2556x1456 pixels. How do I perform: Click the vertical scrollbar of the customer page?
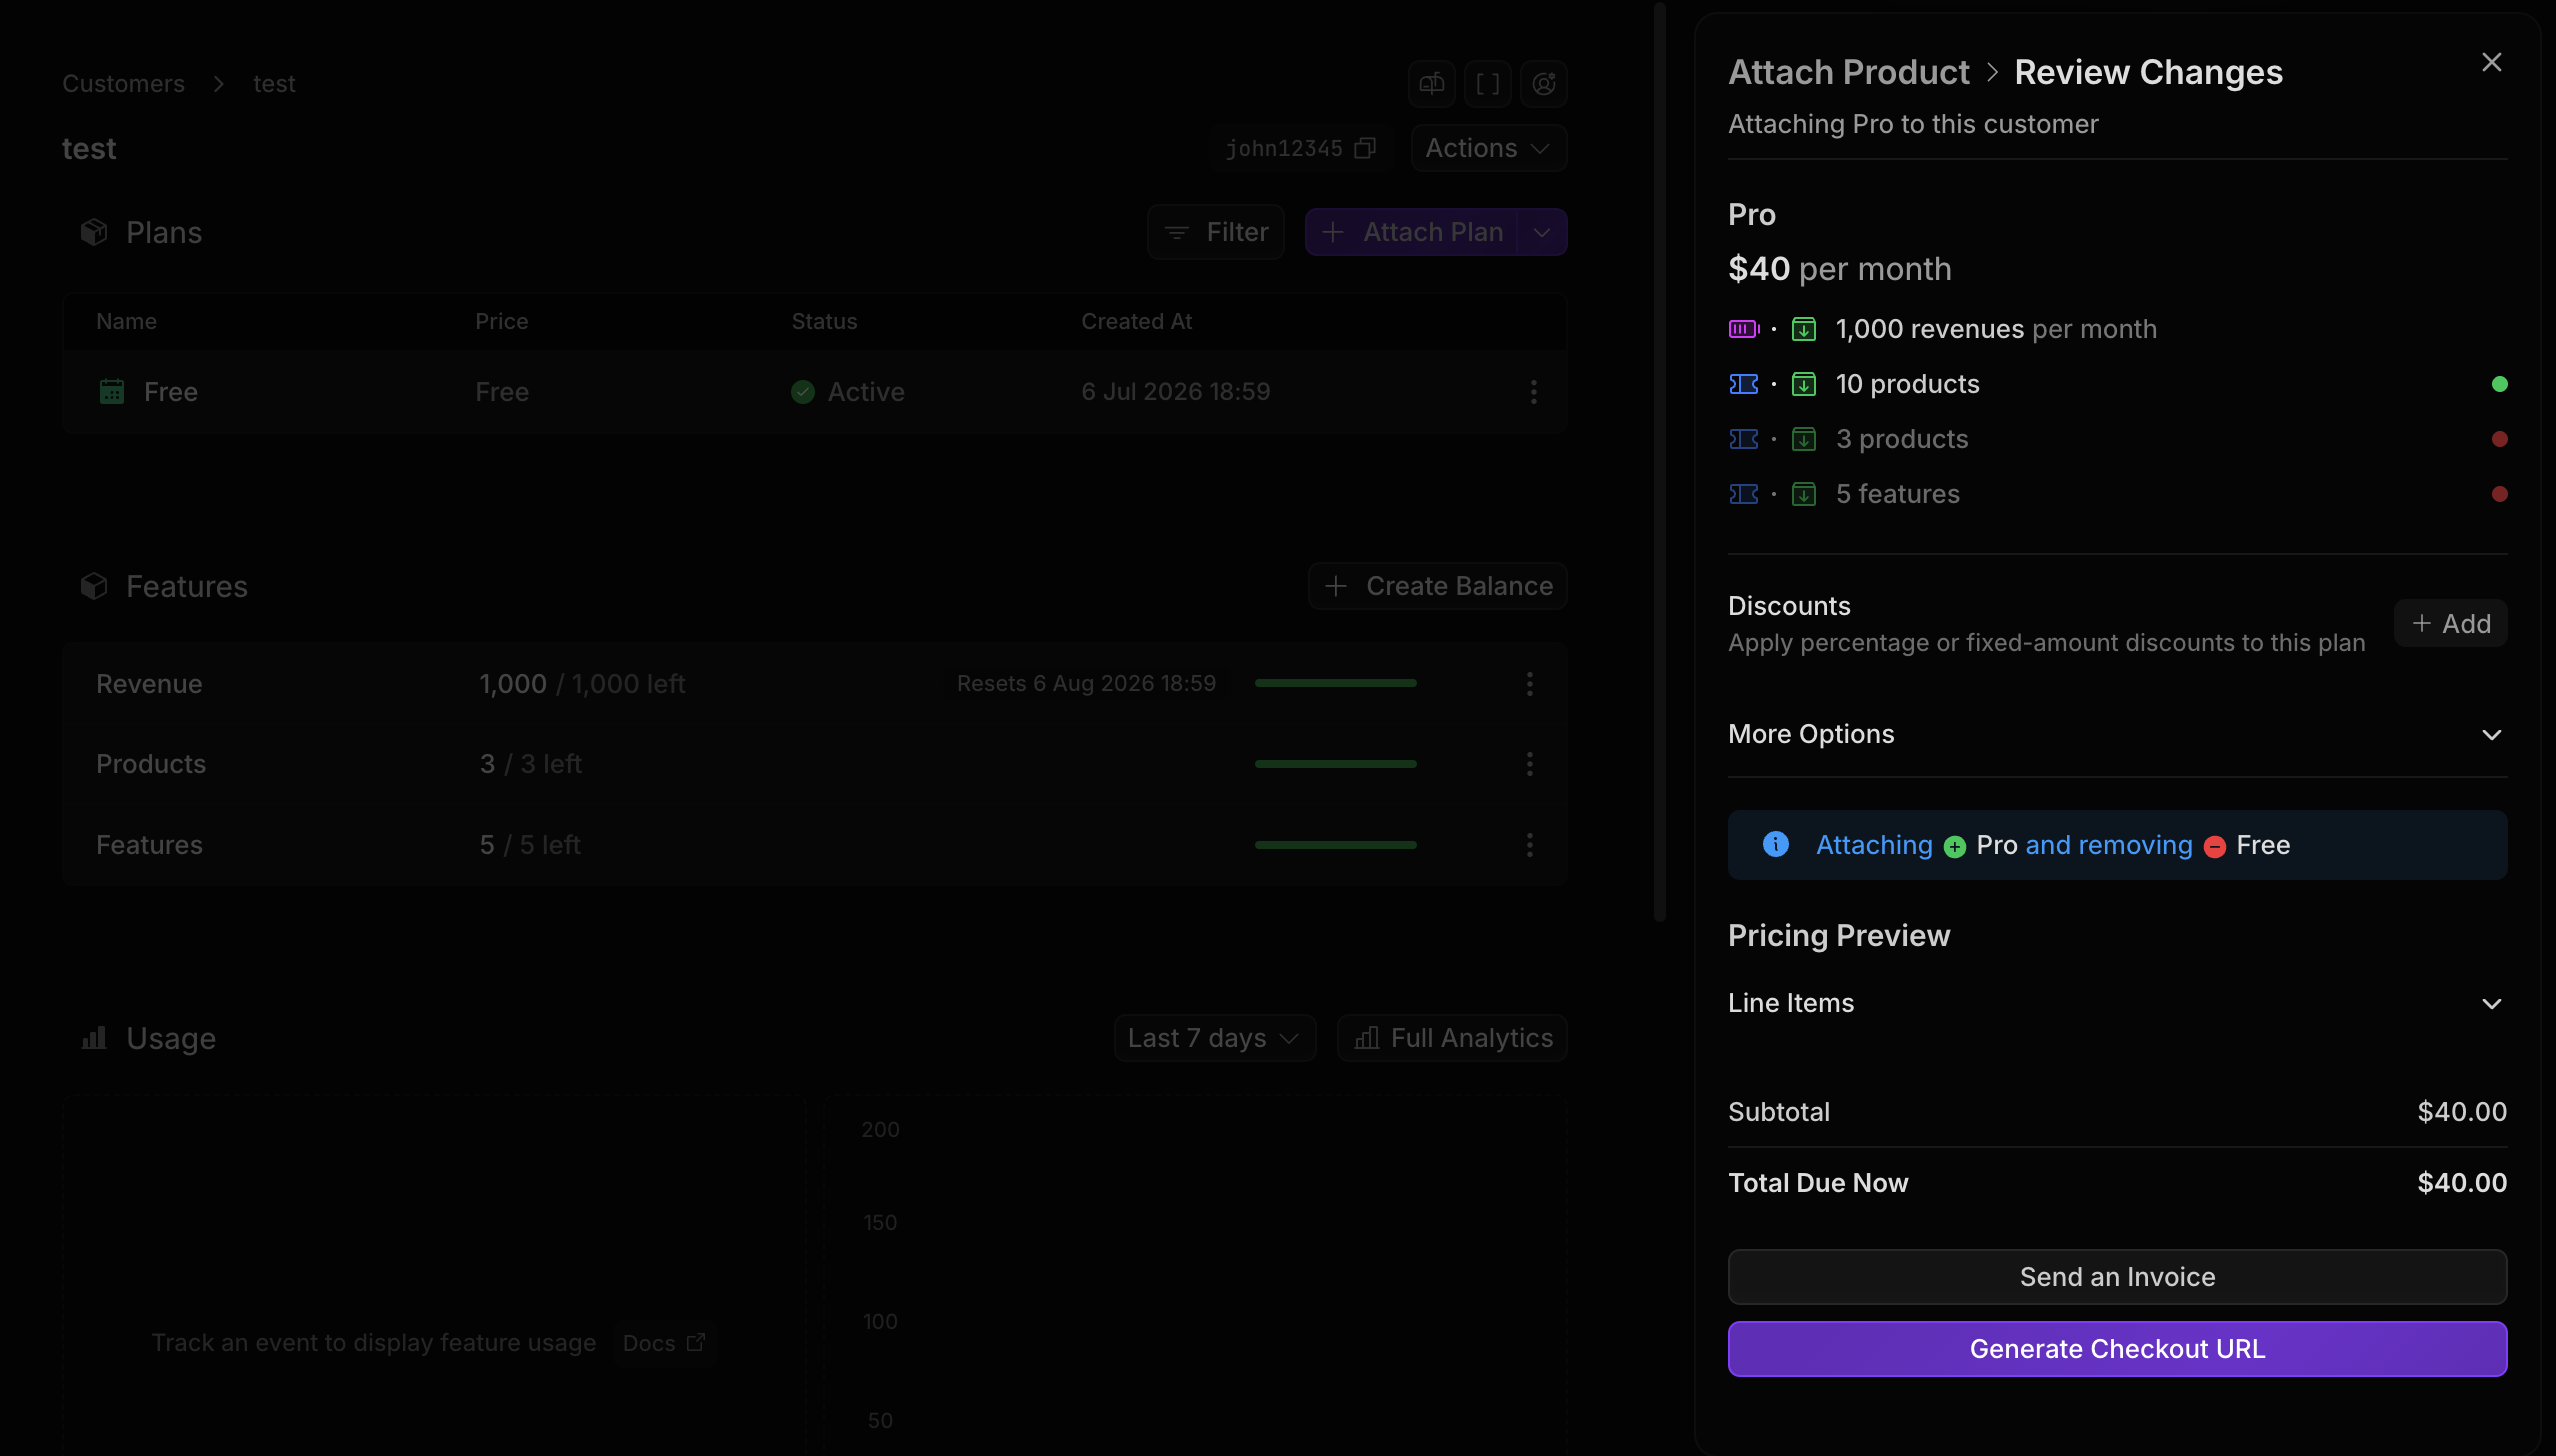(1660, 462)
